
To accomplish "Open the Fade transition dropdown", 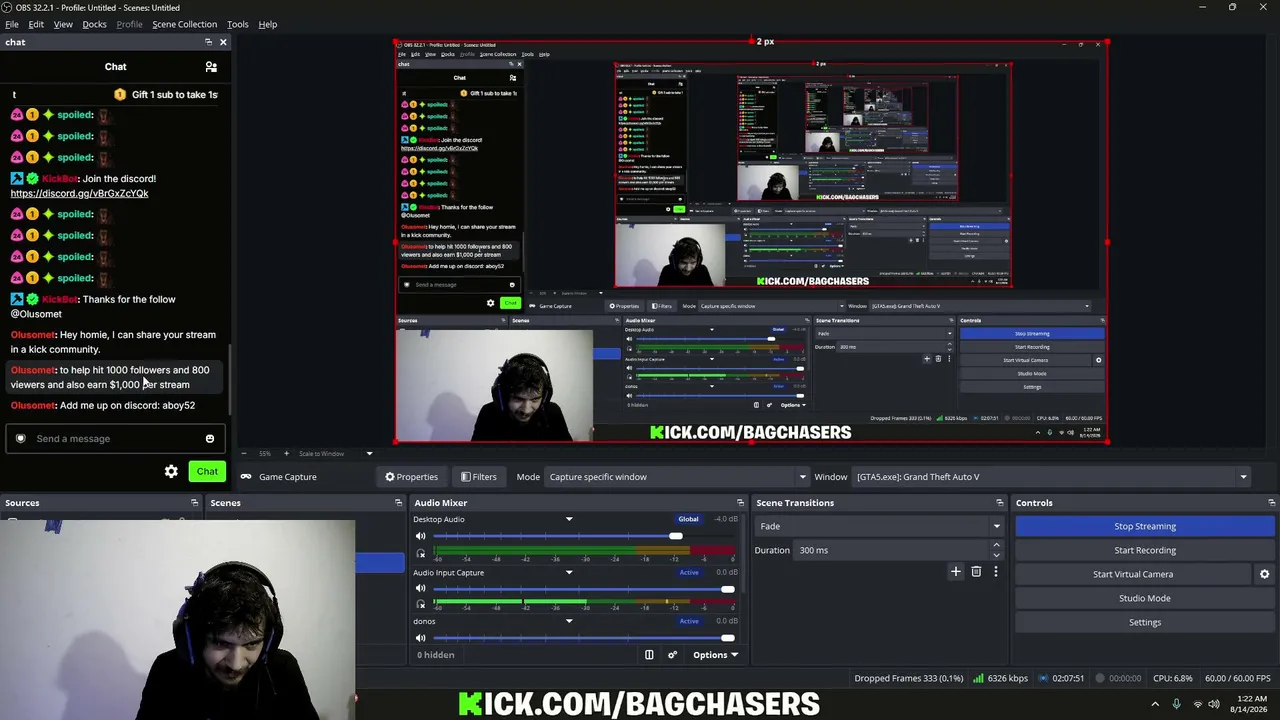I will click(x=879, y=526).
